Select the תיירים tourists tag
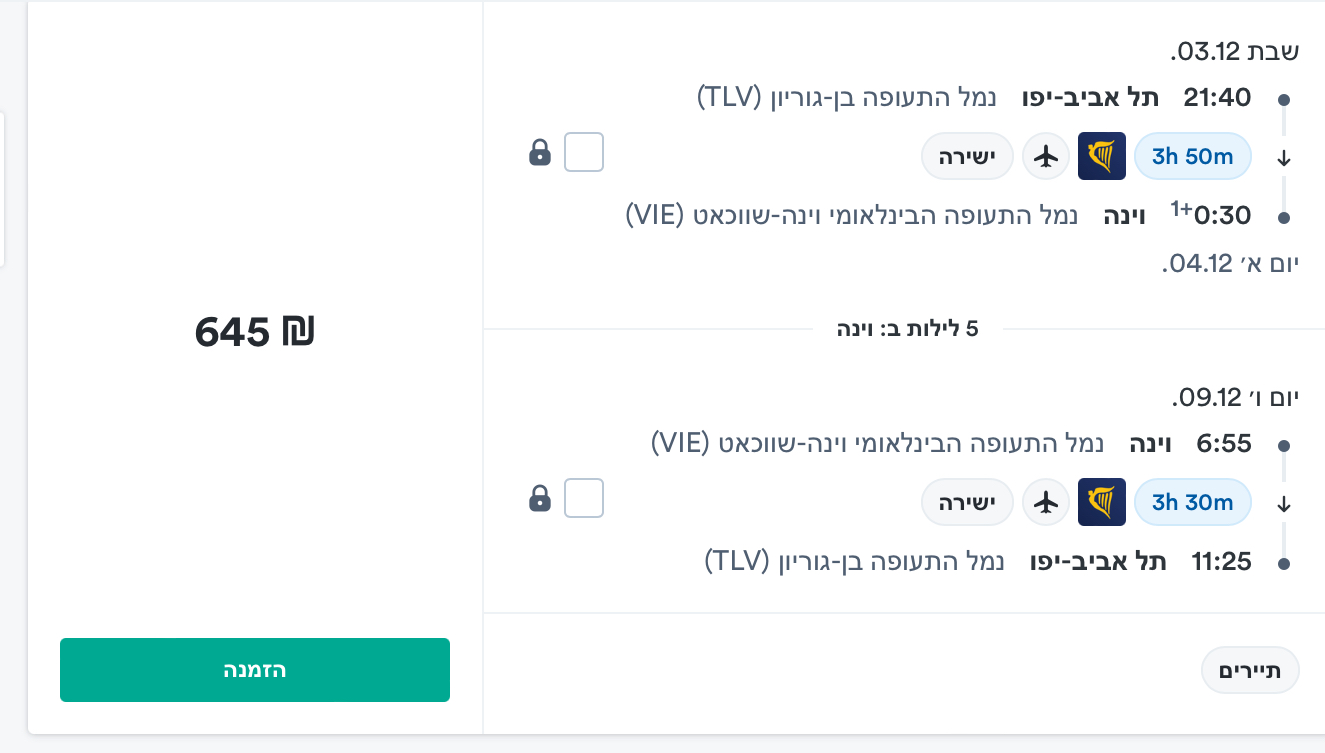This screenshot has height=753, width=1325. point(1250,670)
